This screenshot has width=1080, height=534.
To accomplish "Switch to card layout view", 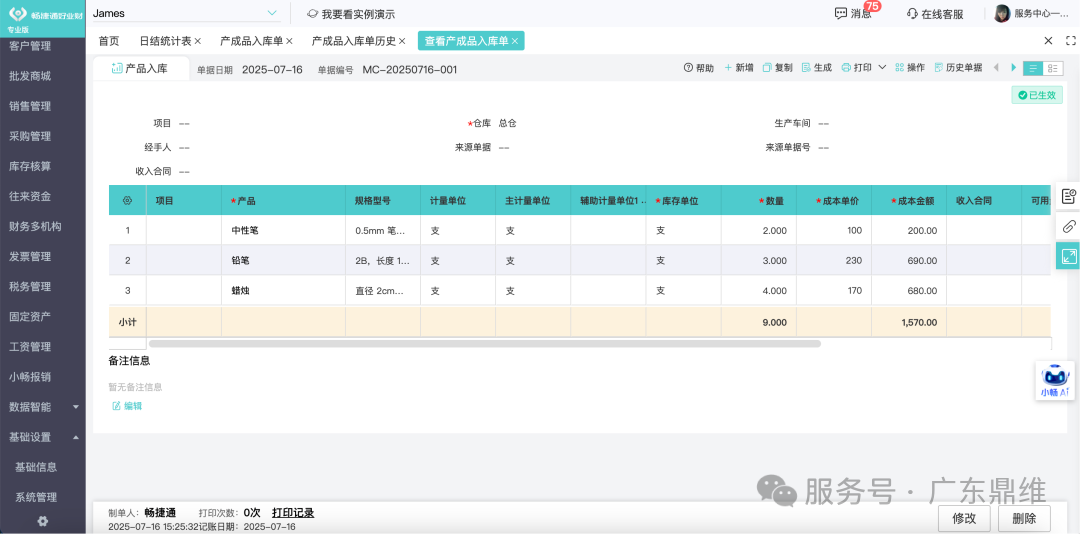I will pyautogui.click(x=1052, y=68).
